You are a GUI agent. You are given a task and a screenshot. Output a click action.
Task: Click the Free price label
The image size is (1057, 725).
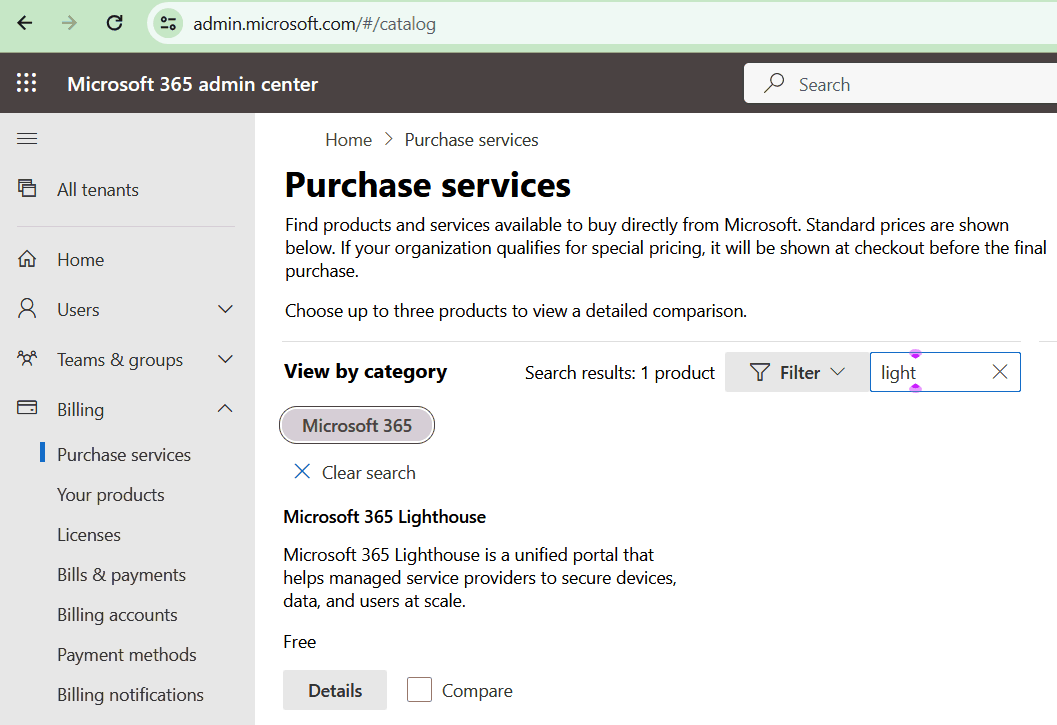coord(299,641)
